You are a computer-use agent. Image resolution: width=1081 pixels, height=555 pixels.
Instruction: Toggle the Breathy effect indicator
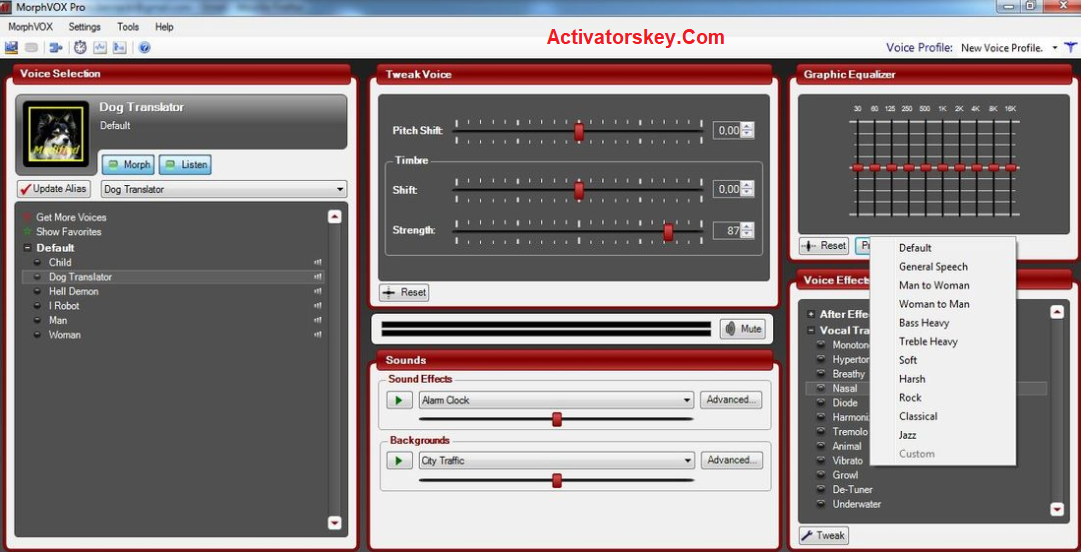coord(821,374)
